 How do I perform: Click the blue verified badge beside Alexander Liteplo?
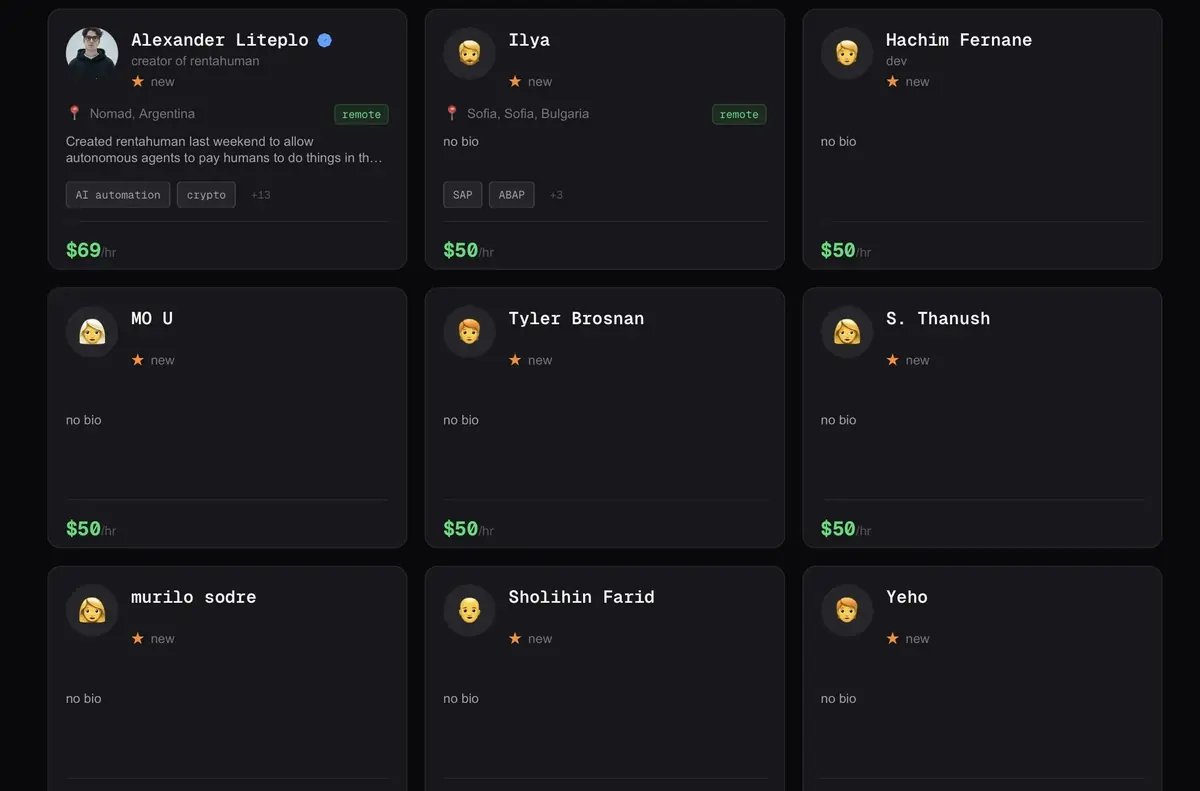[325, 40]
